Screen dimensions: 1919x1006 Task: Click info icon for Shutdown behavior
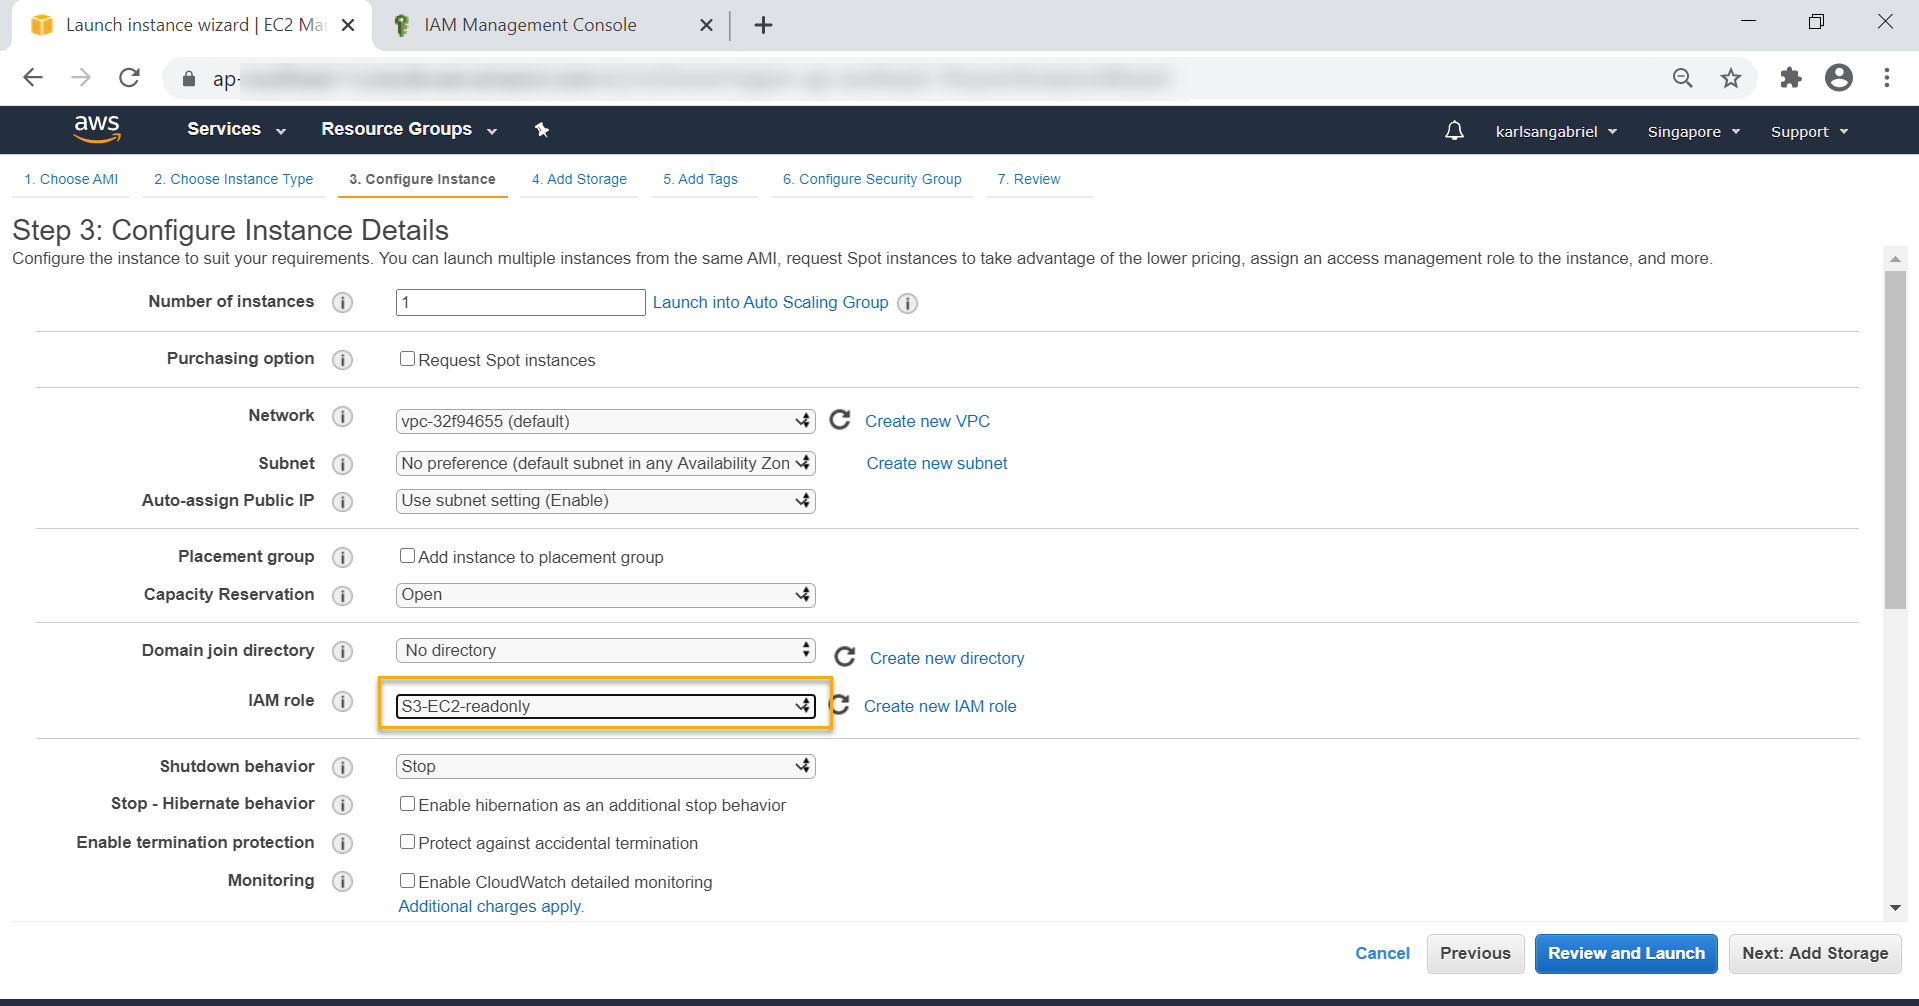tap(342, 767)
